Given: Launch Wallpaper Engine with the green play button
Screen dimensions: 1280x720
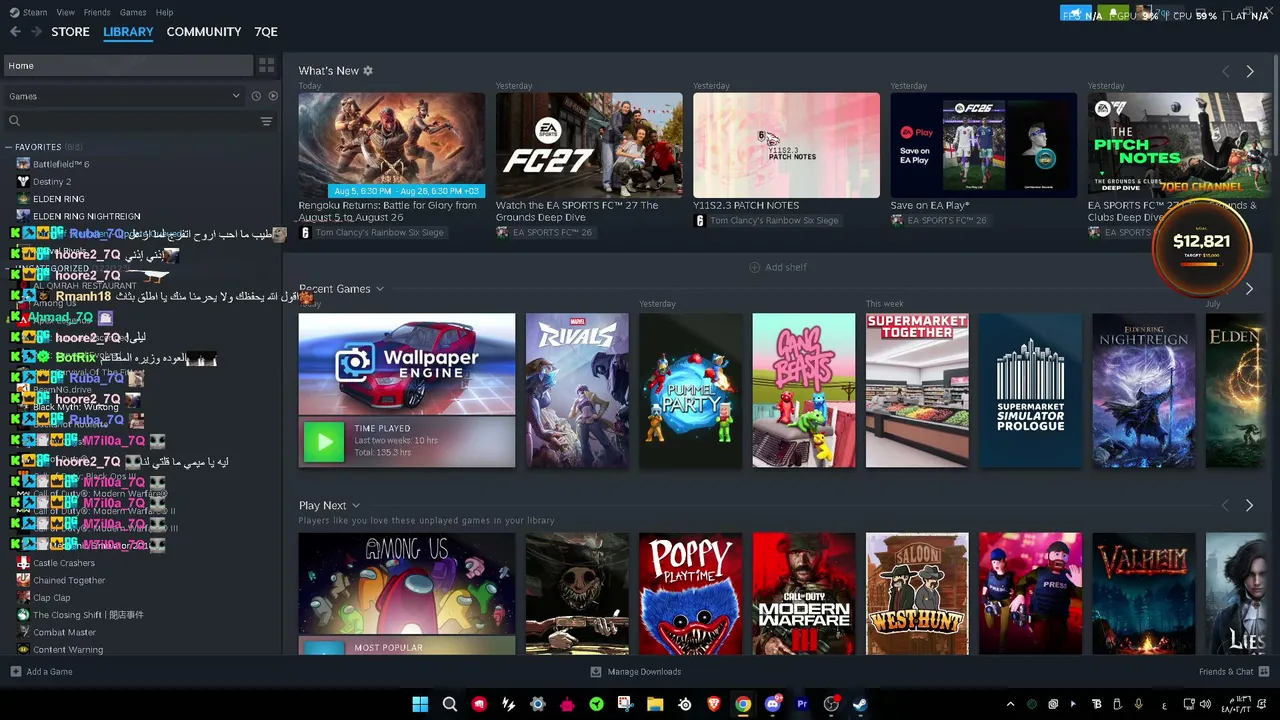Looking at the screenshot, I should tap(323, 442).
